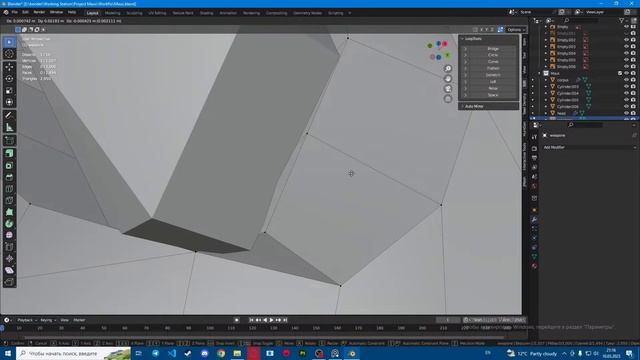Viewport: 640px width, 360px height.
Task: Choose the Inset Faces tool
Action: pos(9,165)
